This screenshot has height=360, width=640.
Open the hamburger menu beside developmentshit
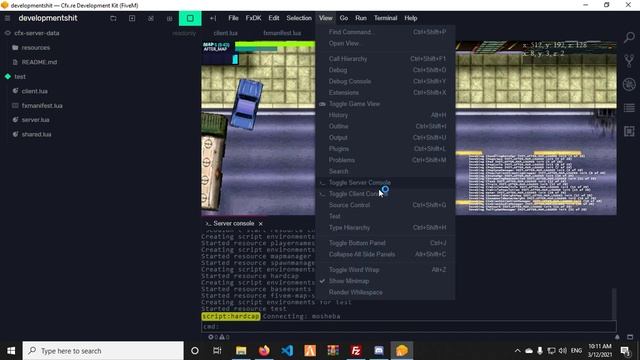point(7,18)
